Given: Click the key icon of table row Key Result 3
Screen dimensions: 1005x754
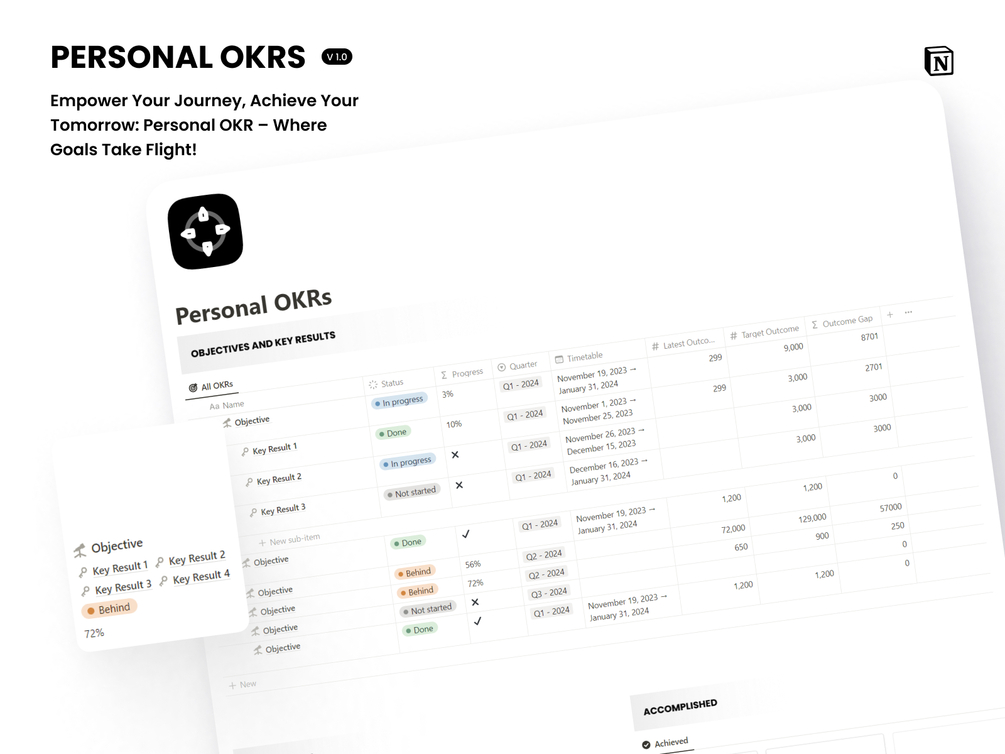Looking at the screenshot, I should click(254, 512).
